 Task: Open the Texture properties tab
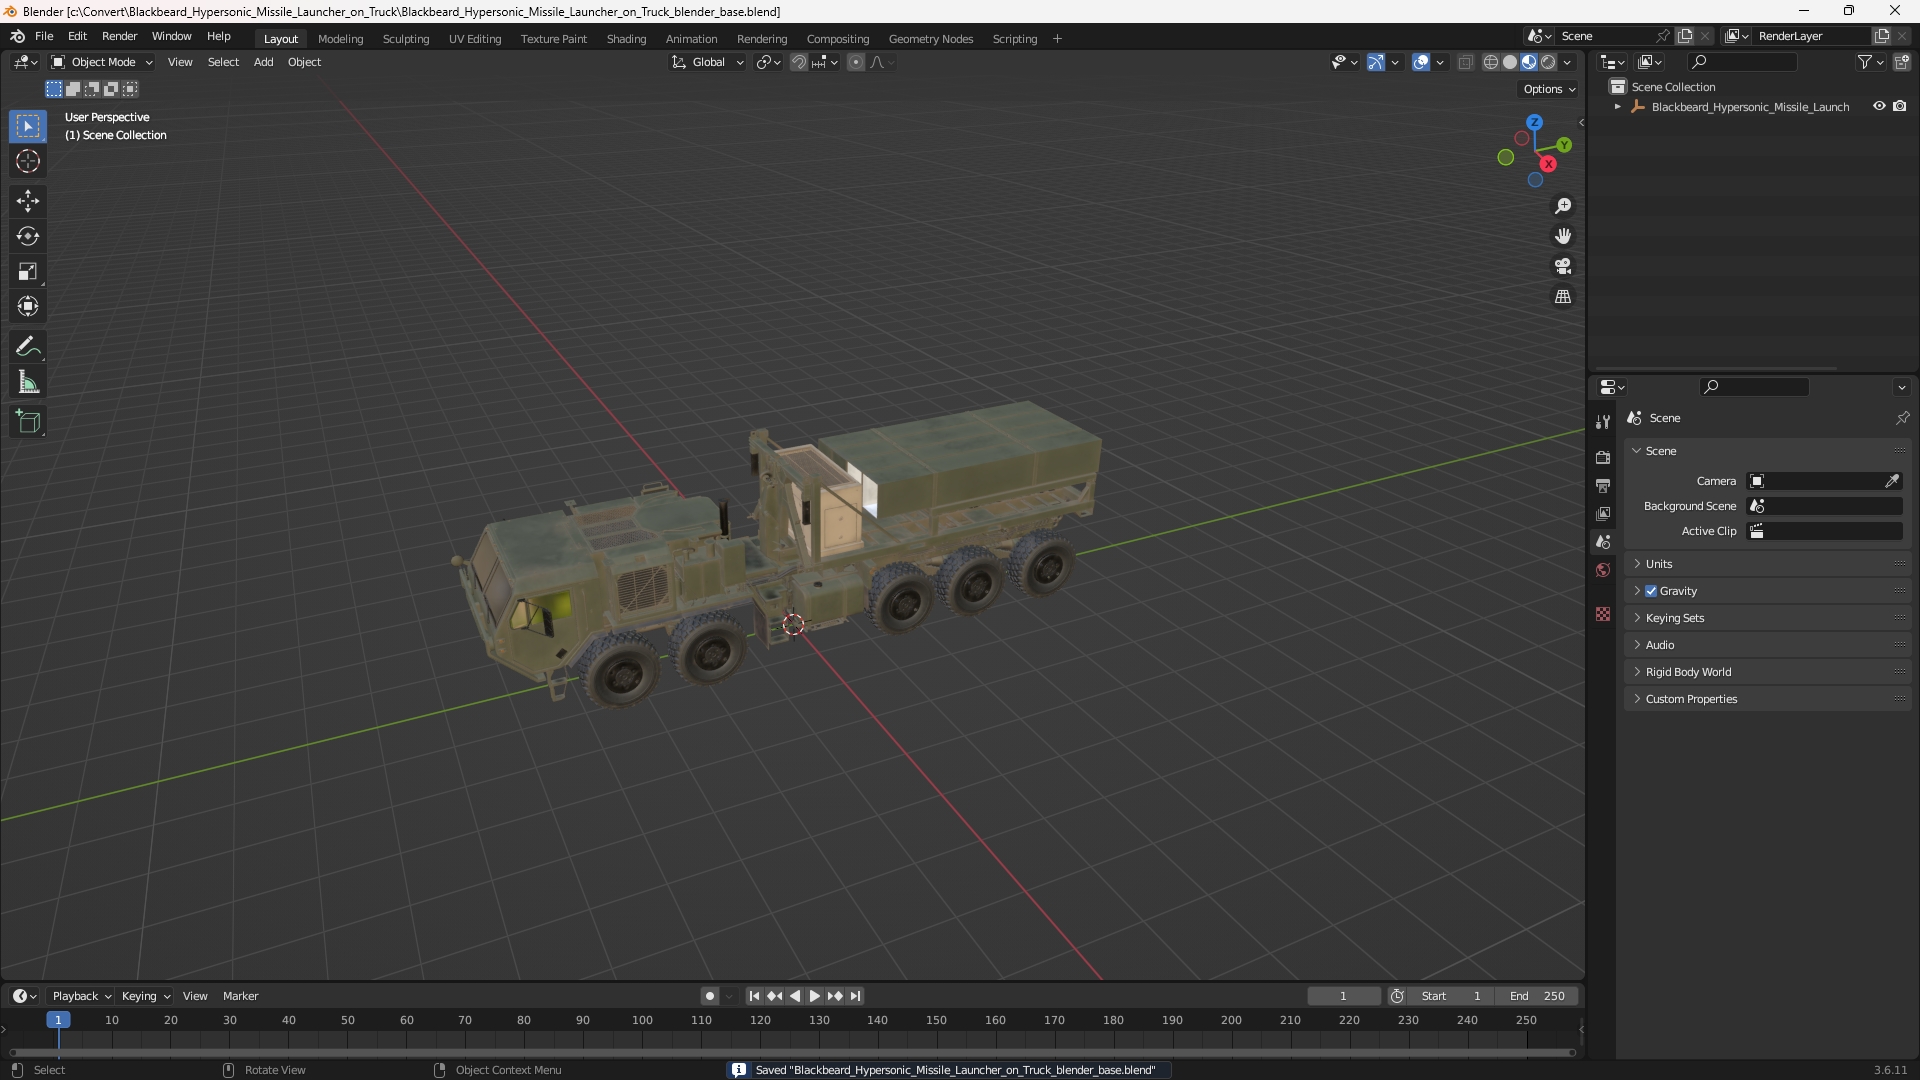click(x=1603, y=614)
